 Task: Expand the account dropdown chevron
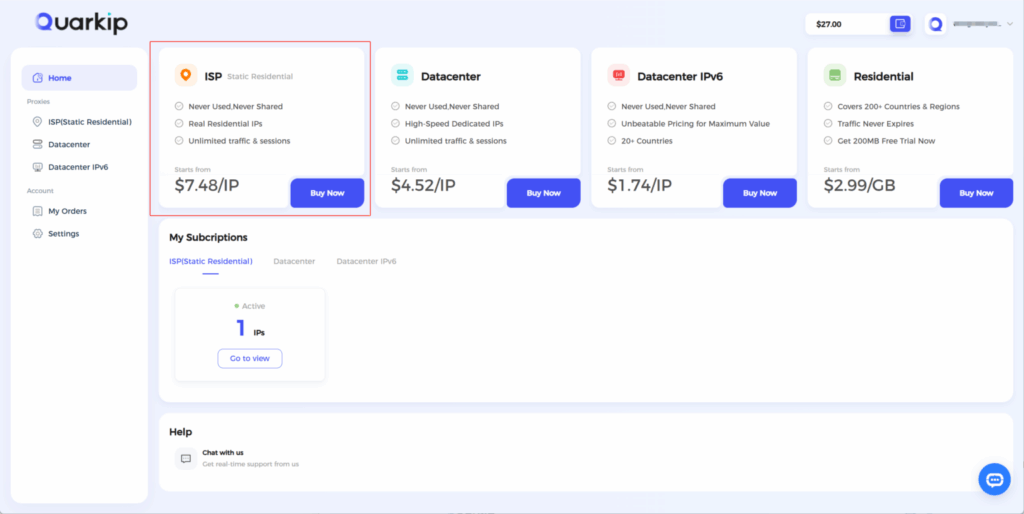[1010, 24]
